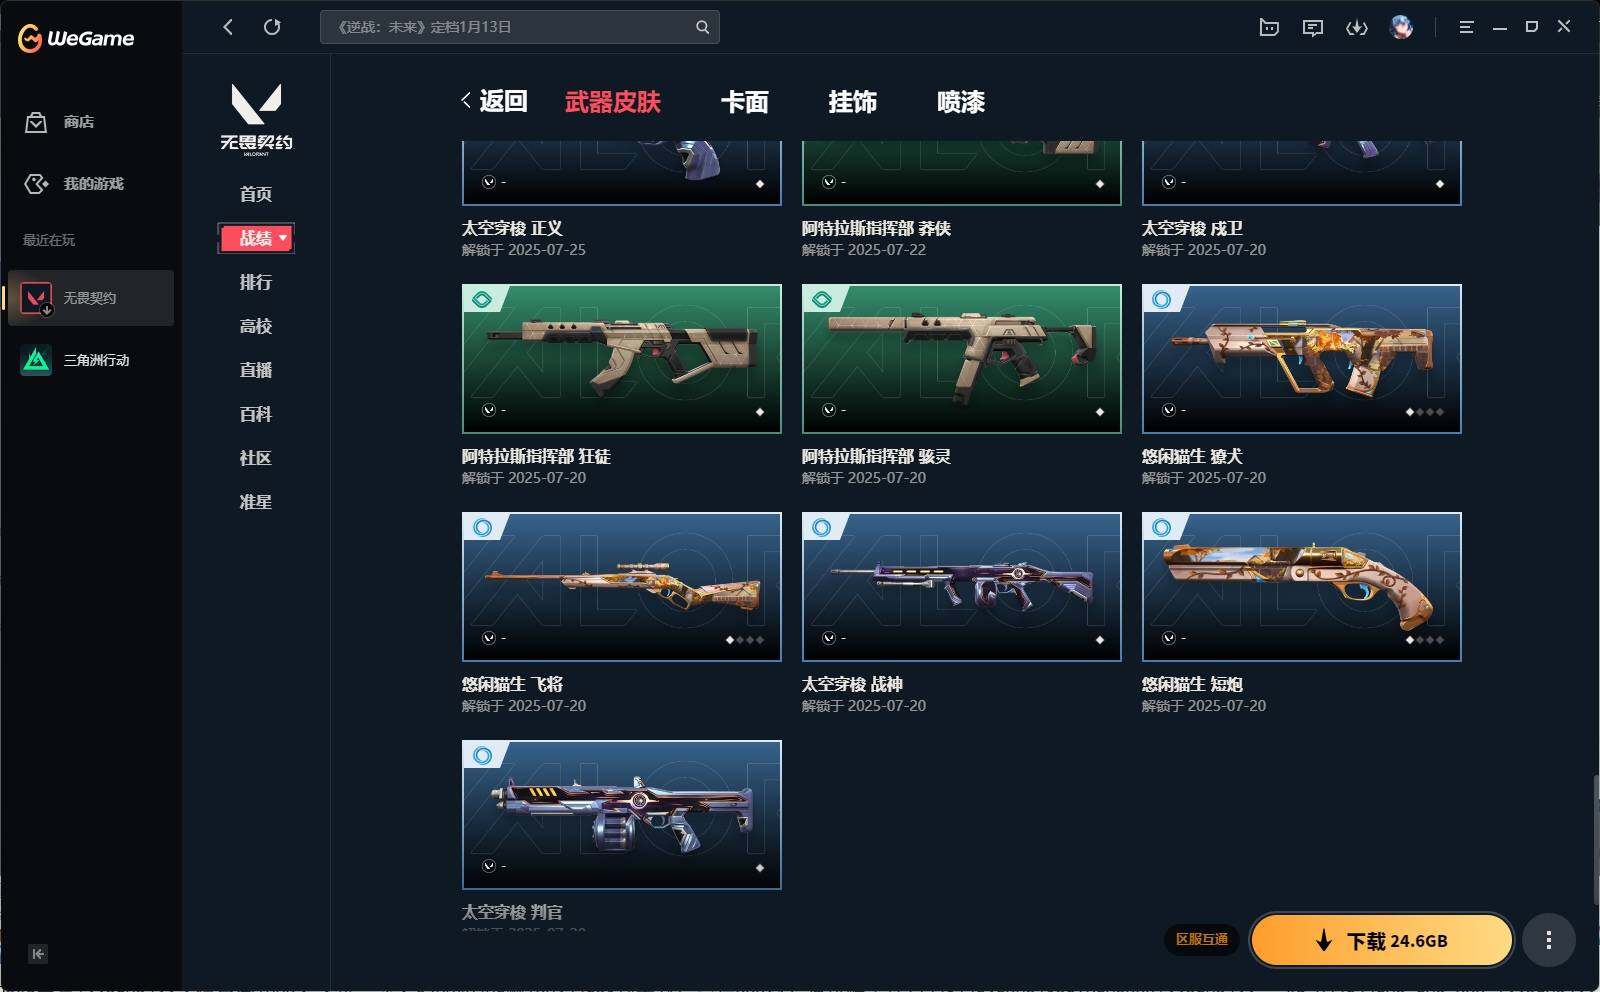The height and width of the screenshot is (992, 1600).
Task: Open the 悠闲猫生 短炮 skin thumbnail
Action: [x=1301, y=587]
